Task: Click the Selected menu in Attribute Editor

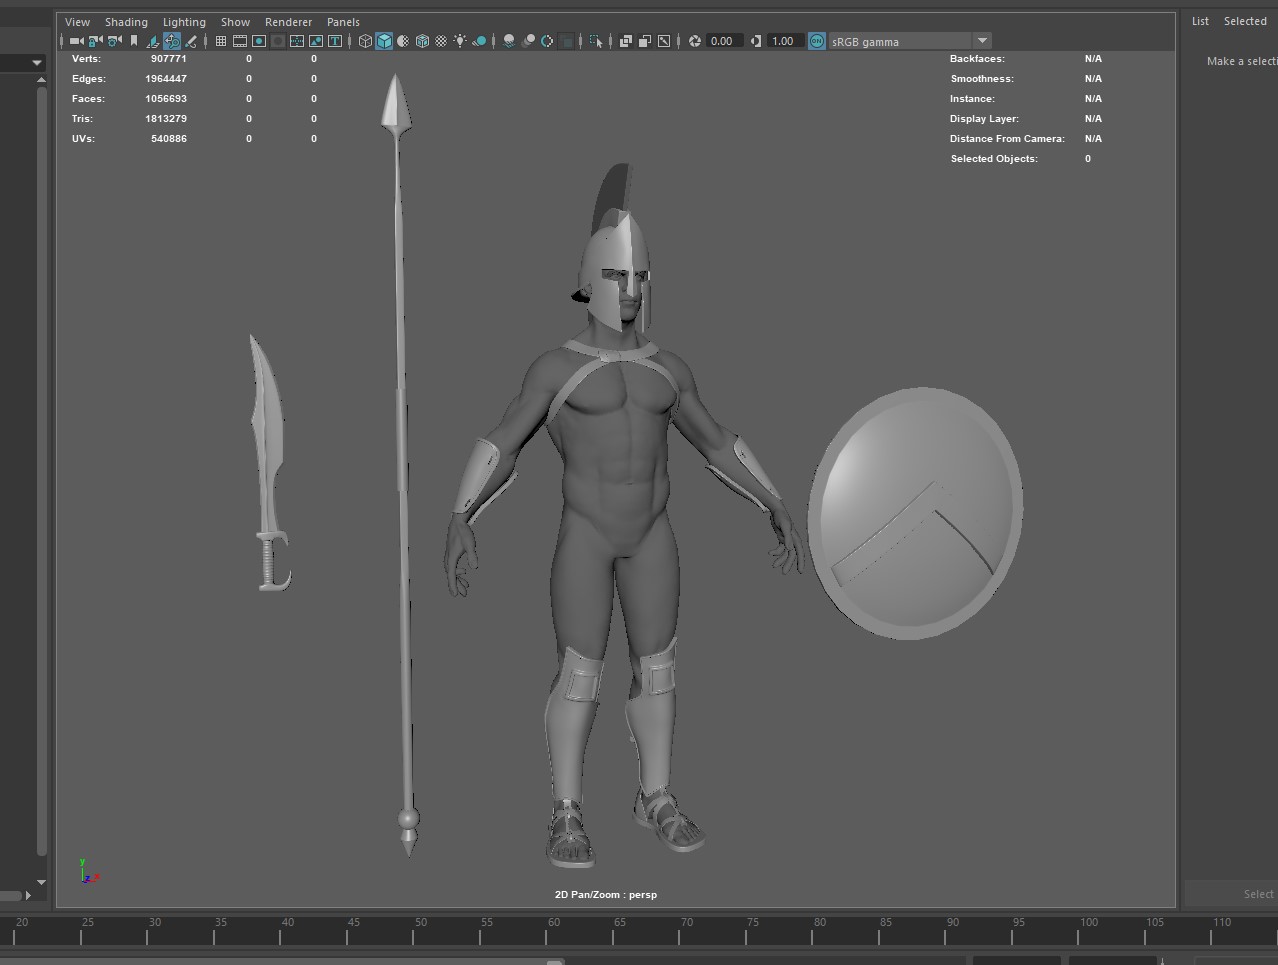Action: (x=1245, y=21)
